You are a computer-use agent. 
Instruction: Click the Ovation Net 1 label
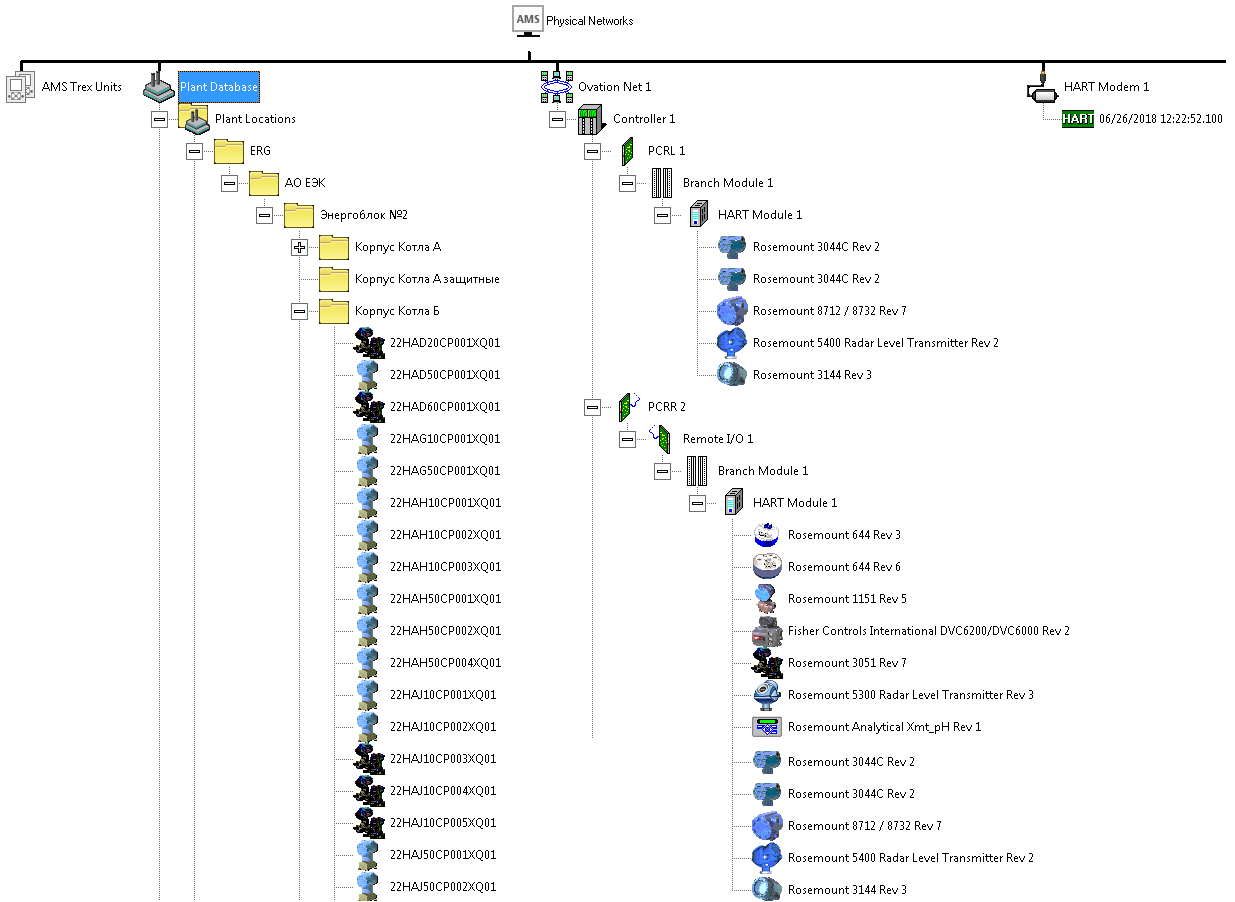[x=614, y=87]
